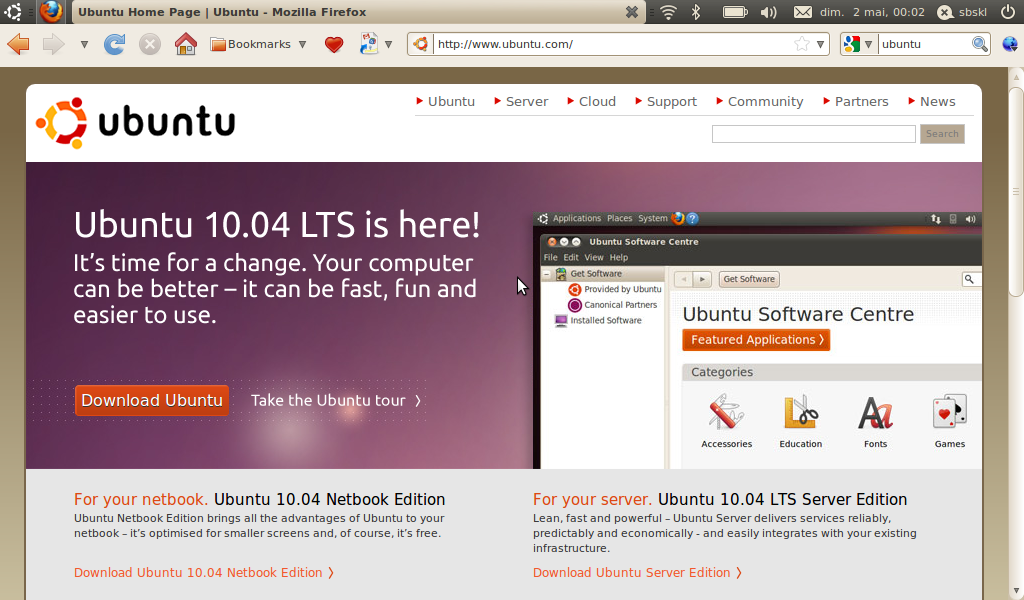Click the vertical scrollbar thumb

(1016, 191)
